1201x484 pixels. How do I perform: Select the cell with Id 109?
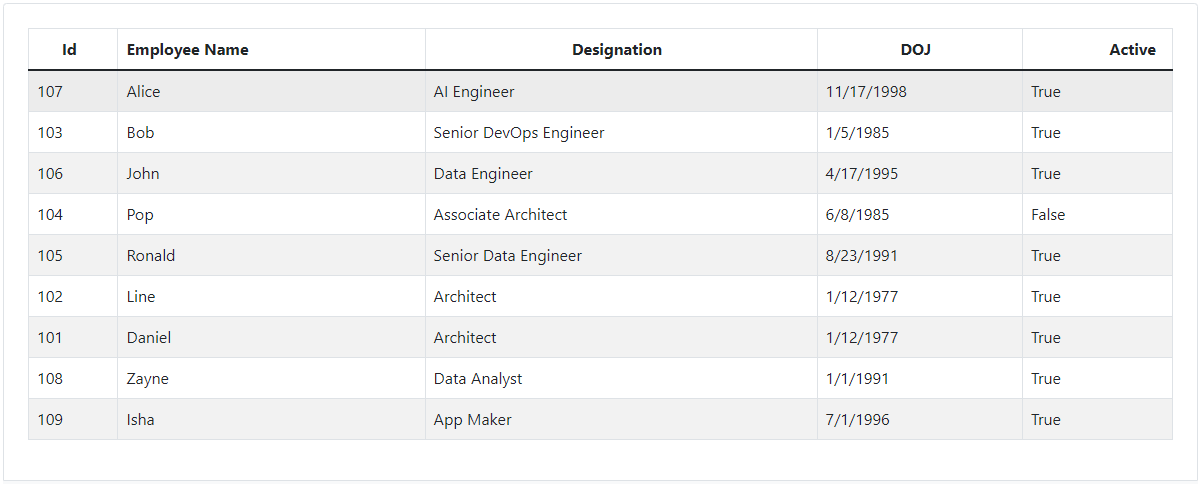point(51,420)
